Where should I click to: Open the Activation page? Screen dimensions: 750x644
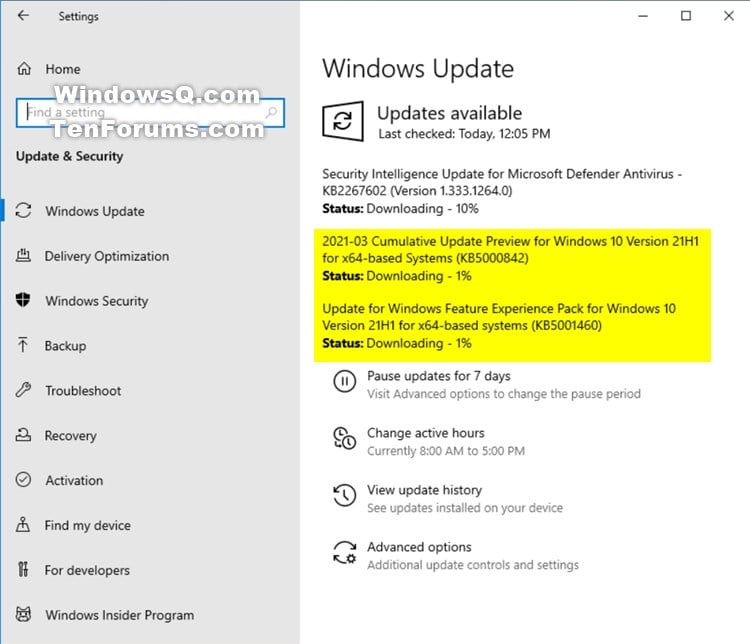click(x=74, y=480)
